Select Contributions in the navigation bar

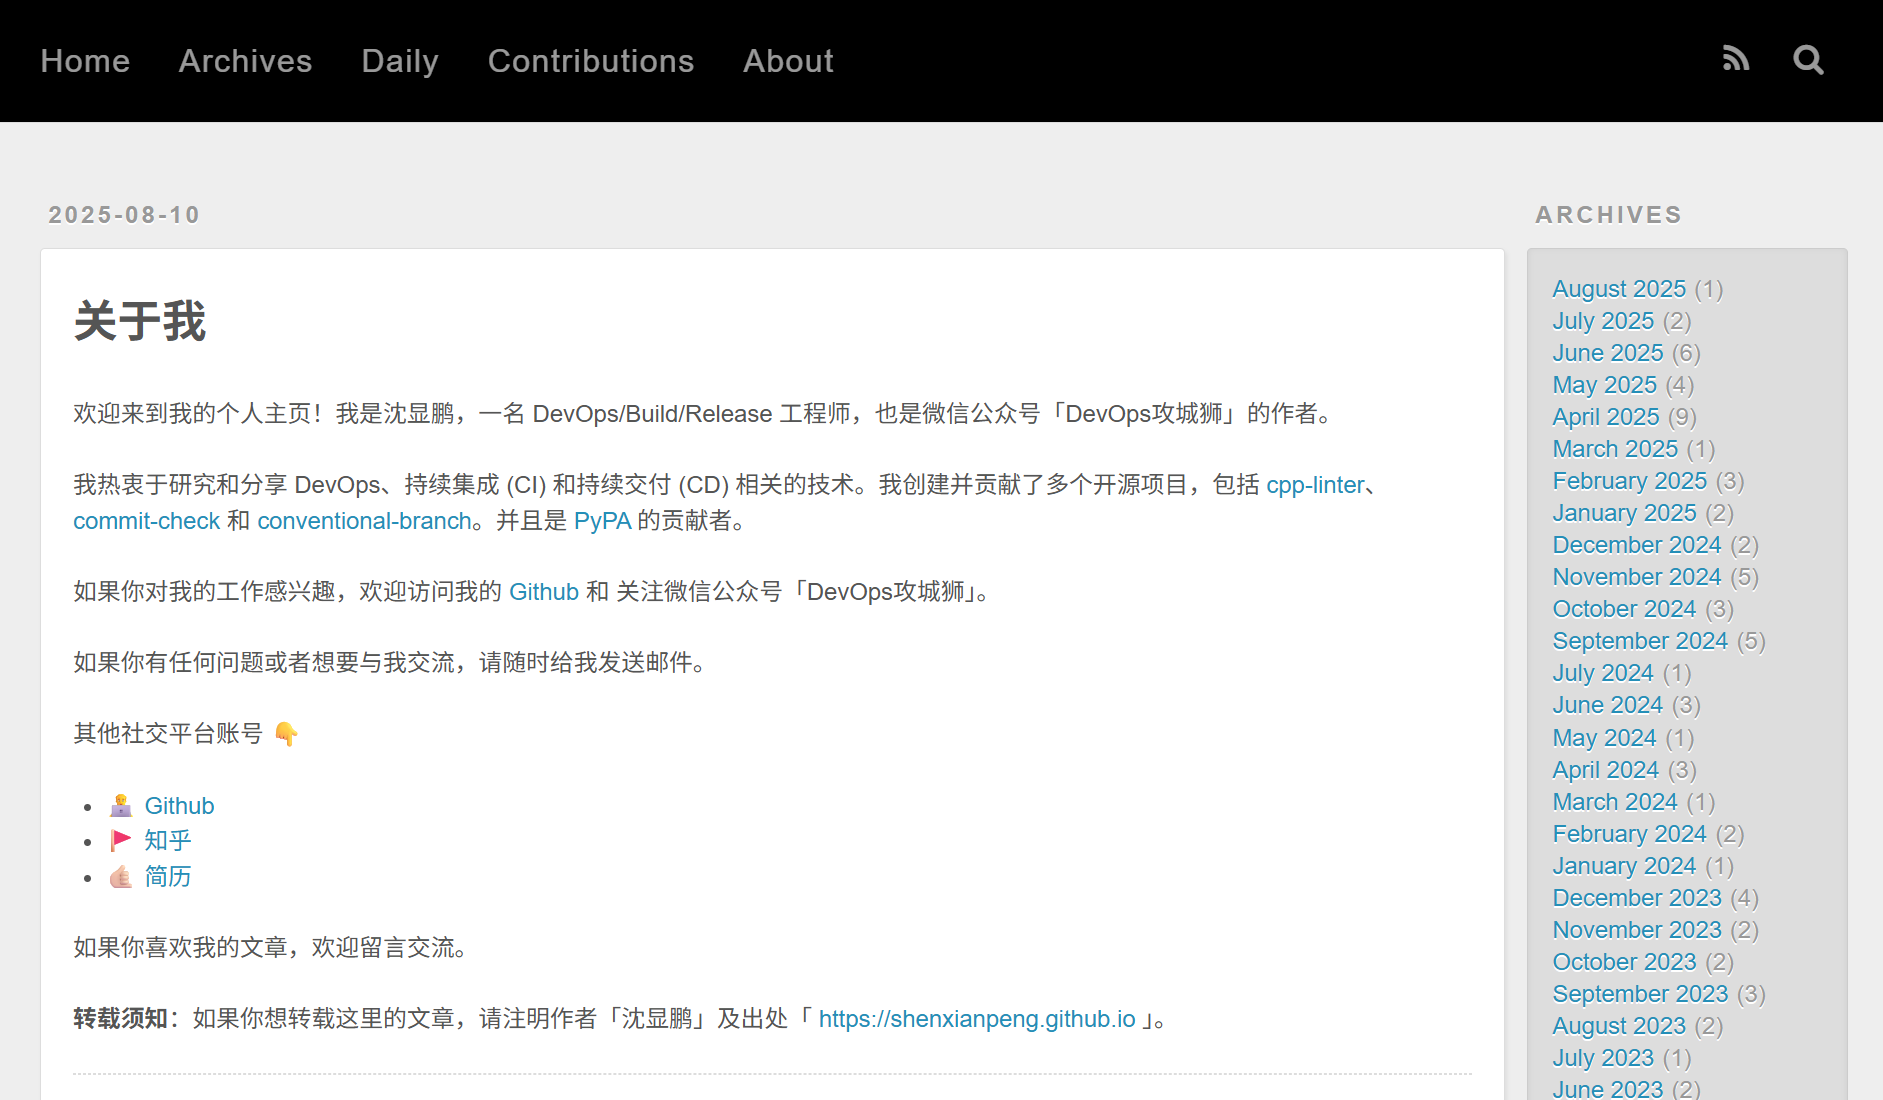click(x=590, y=61)
